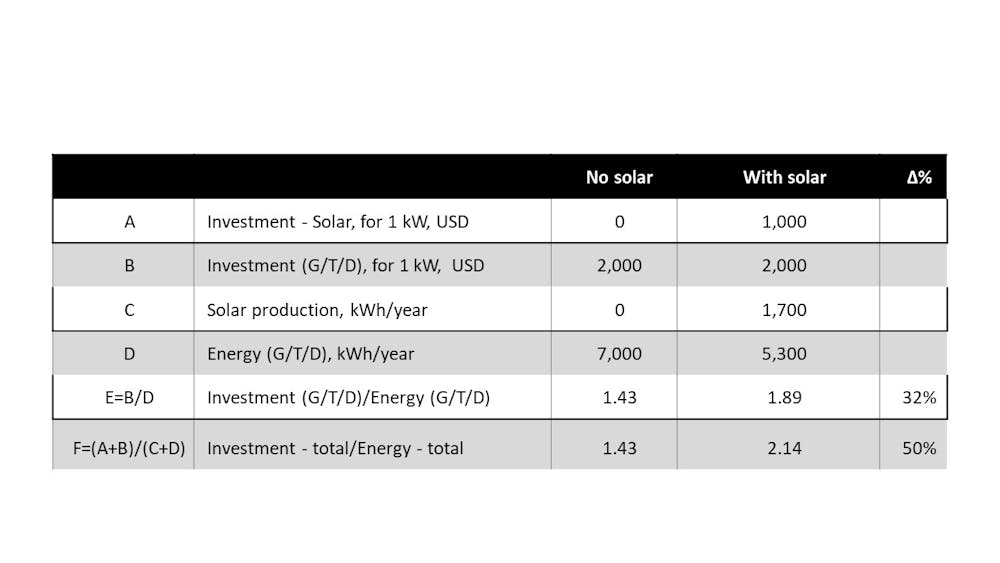Select row label C cell
Image resolution: width=1000 pixels, height=563 pixels.
[129, 310]
